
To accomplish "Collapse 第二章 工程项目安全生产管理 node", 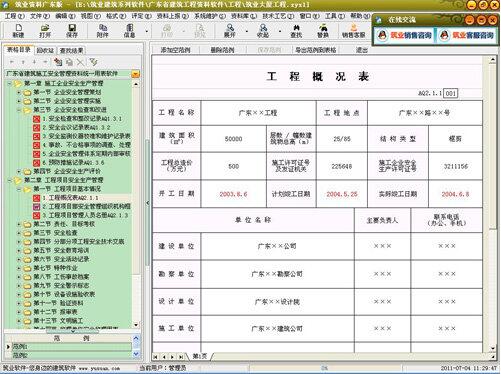I will pos(10,180).
